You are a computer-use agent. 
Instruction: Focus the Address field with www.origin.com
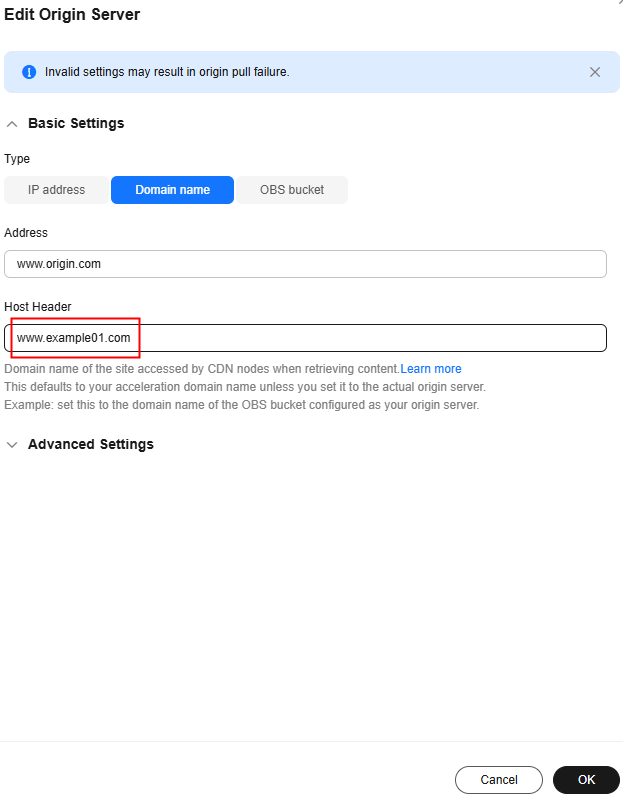(x=305, y=264)
